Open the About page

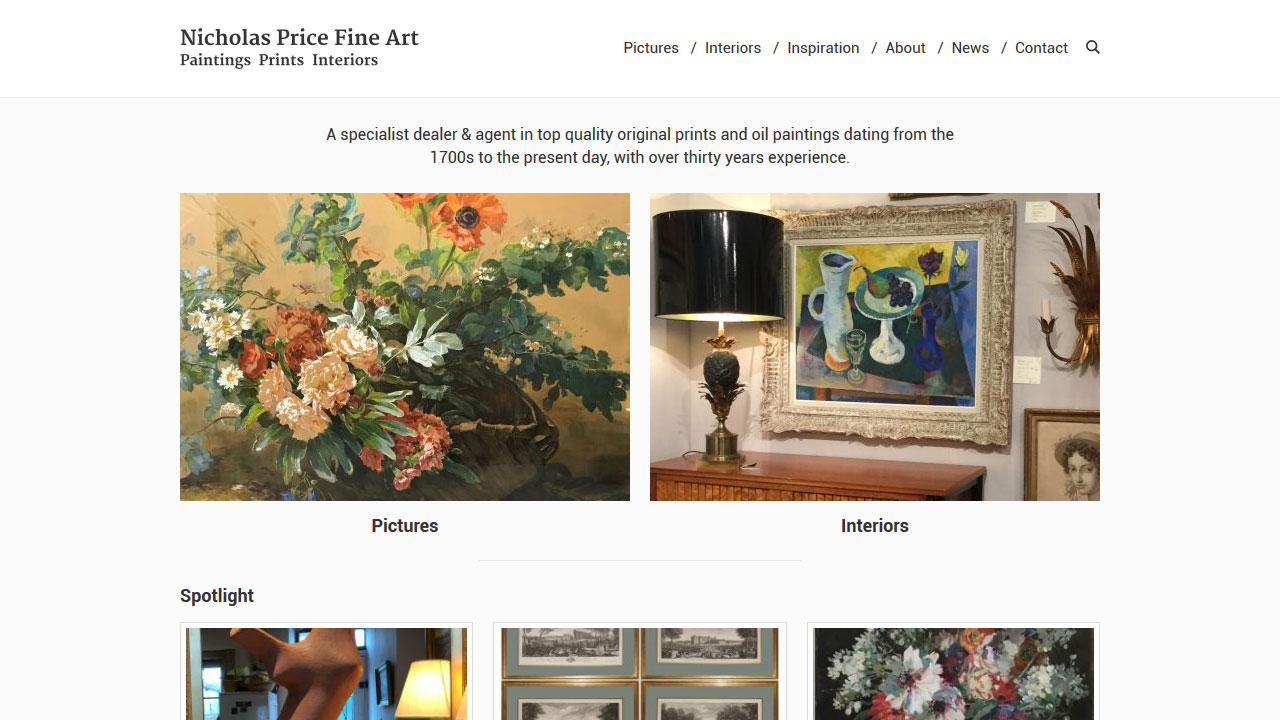pos(905,48)
